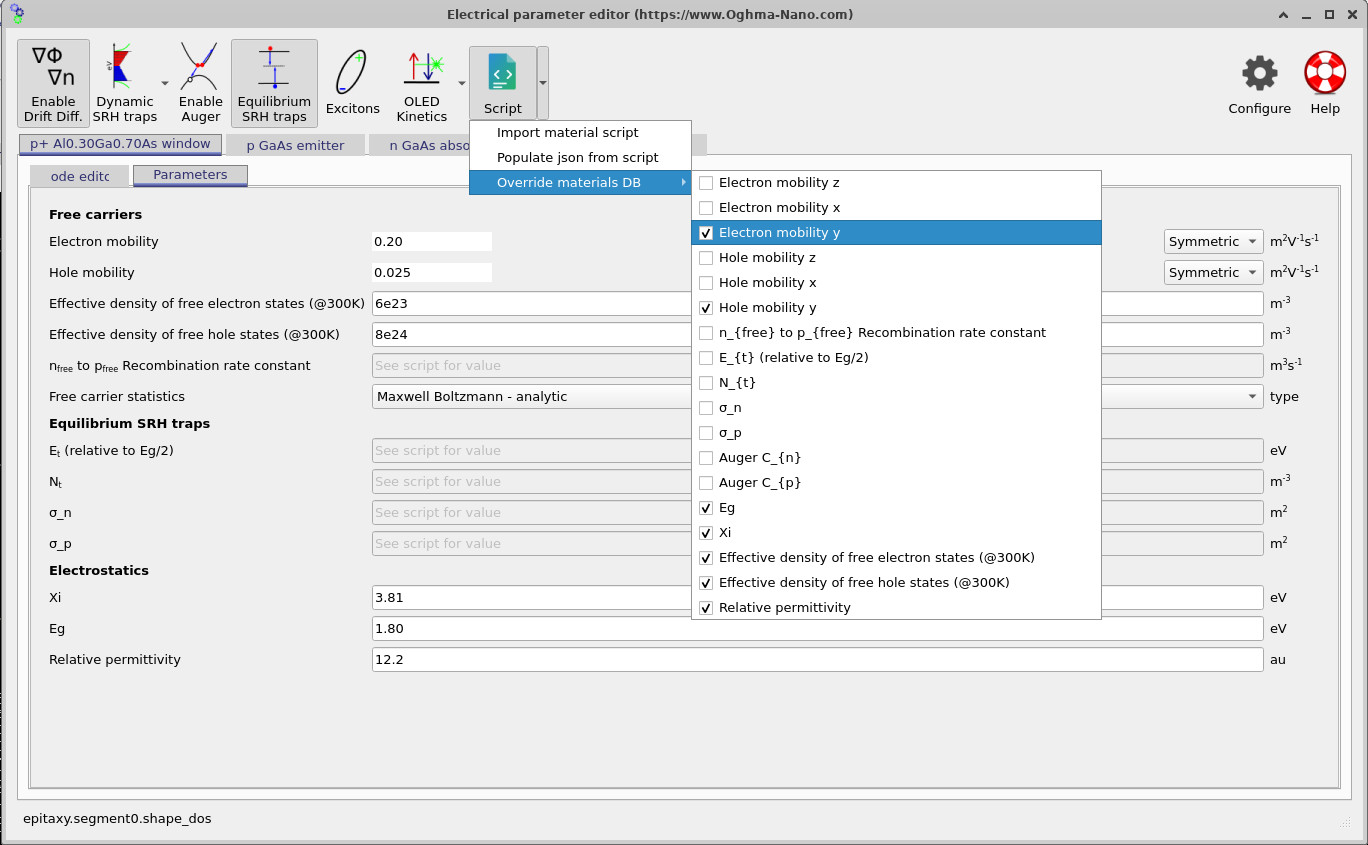Open the Excitons tool
This screenshot has height=845, width=1368.
(x=353, y=83)
